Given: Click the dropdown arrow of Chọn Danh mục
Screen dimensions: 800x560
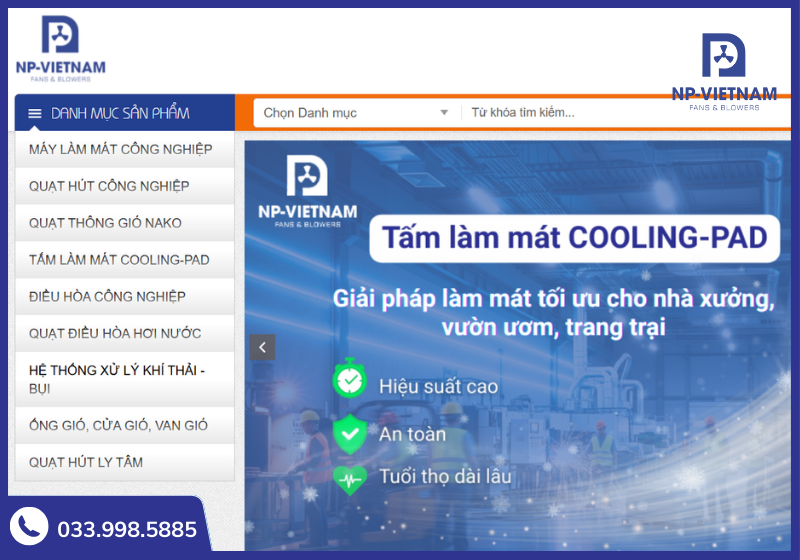Looking at the screenshot, I should [444, 113].
